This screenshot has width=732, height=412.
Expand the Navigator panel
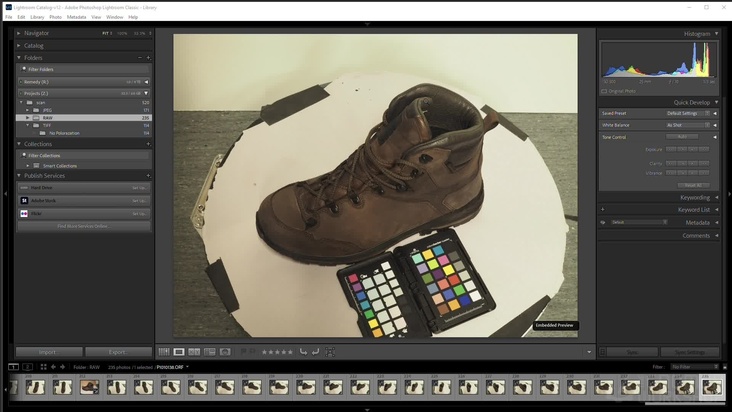pos(19,33)
